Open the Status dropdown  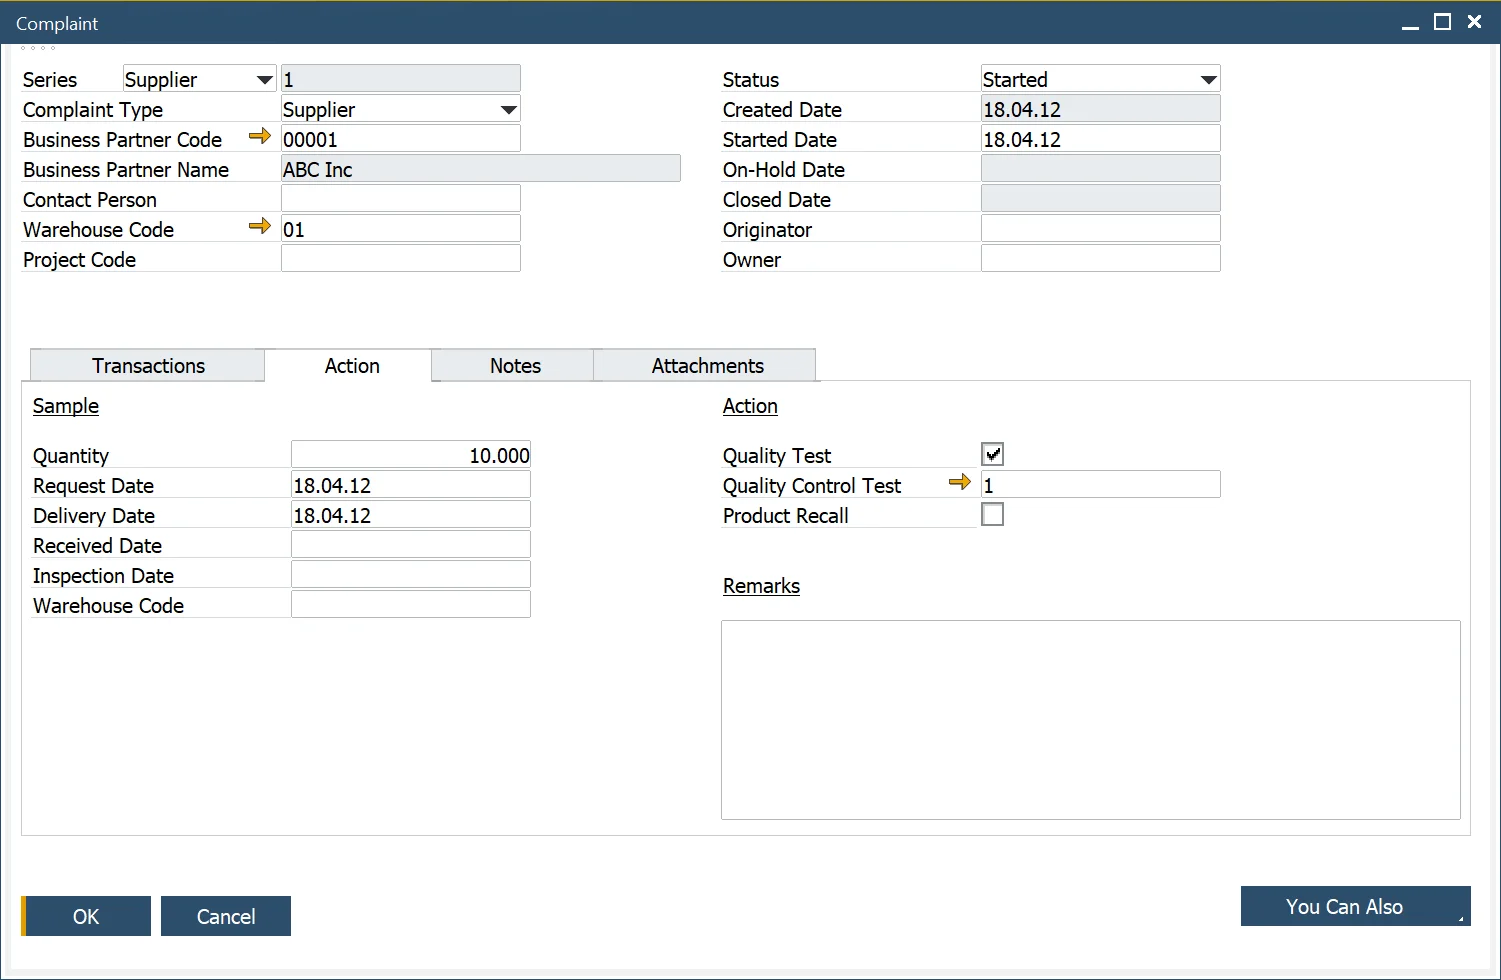pyautogui.click(x=1208, y=80)
